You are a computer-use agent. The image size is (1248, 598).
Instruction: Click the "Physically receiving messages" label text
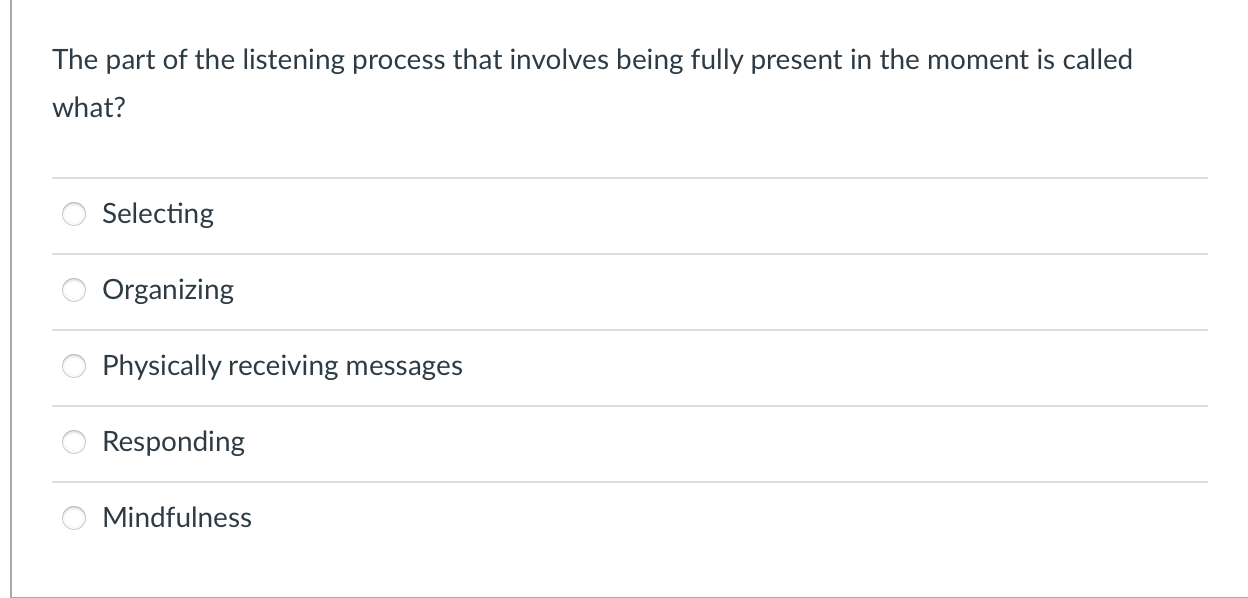[283, 366]
